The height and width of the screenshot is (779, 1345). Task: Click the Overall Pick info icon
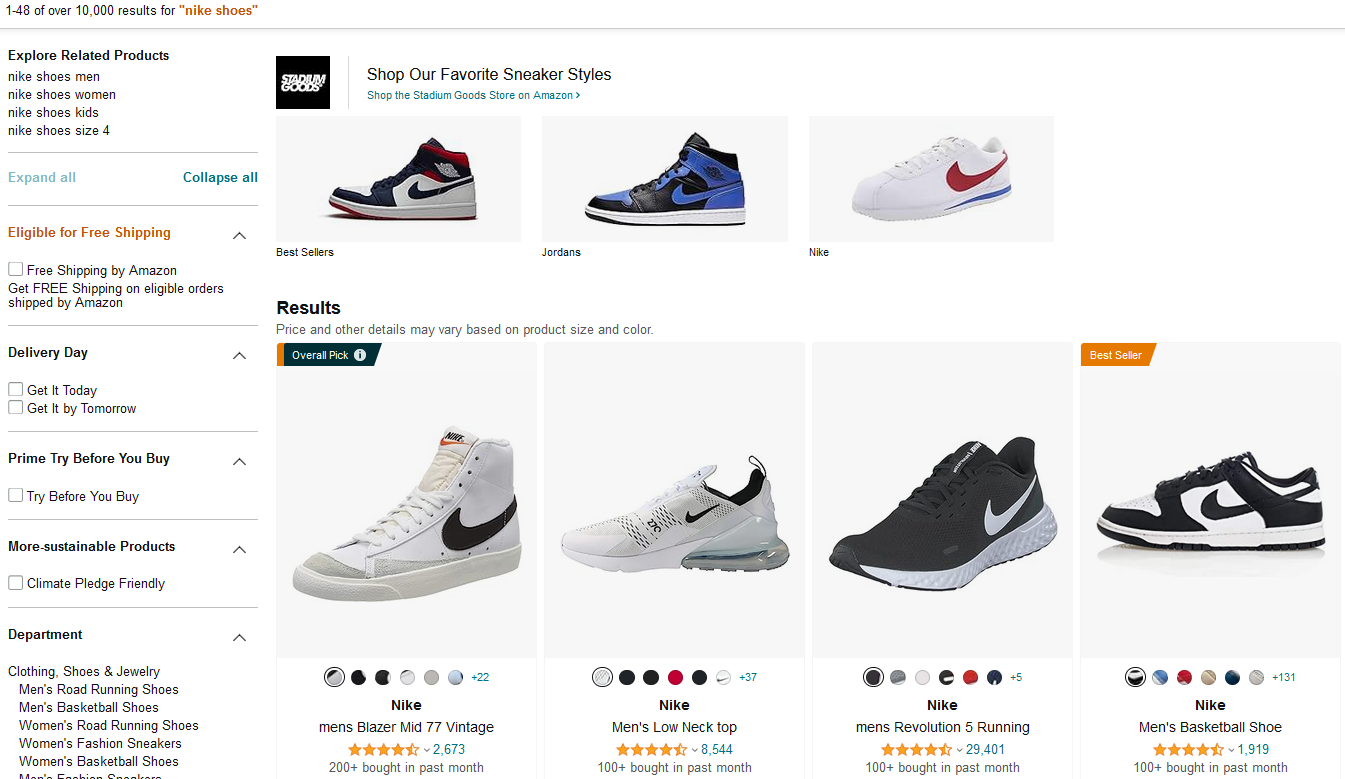tap(360, 355)
